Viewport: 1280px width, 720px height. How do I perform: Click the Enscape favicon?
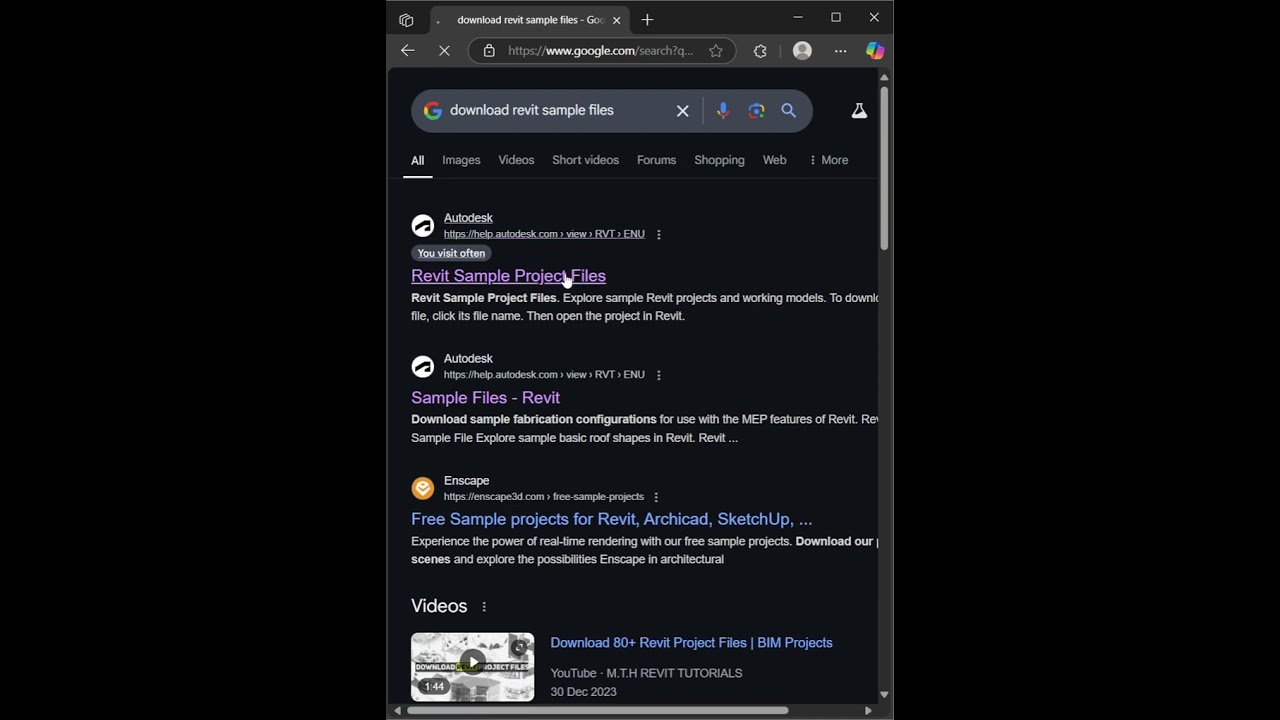423,488
